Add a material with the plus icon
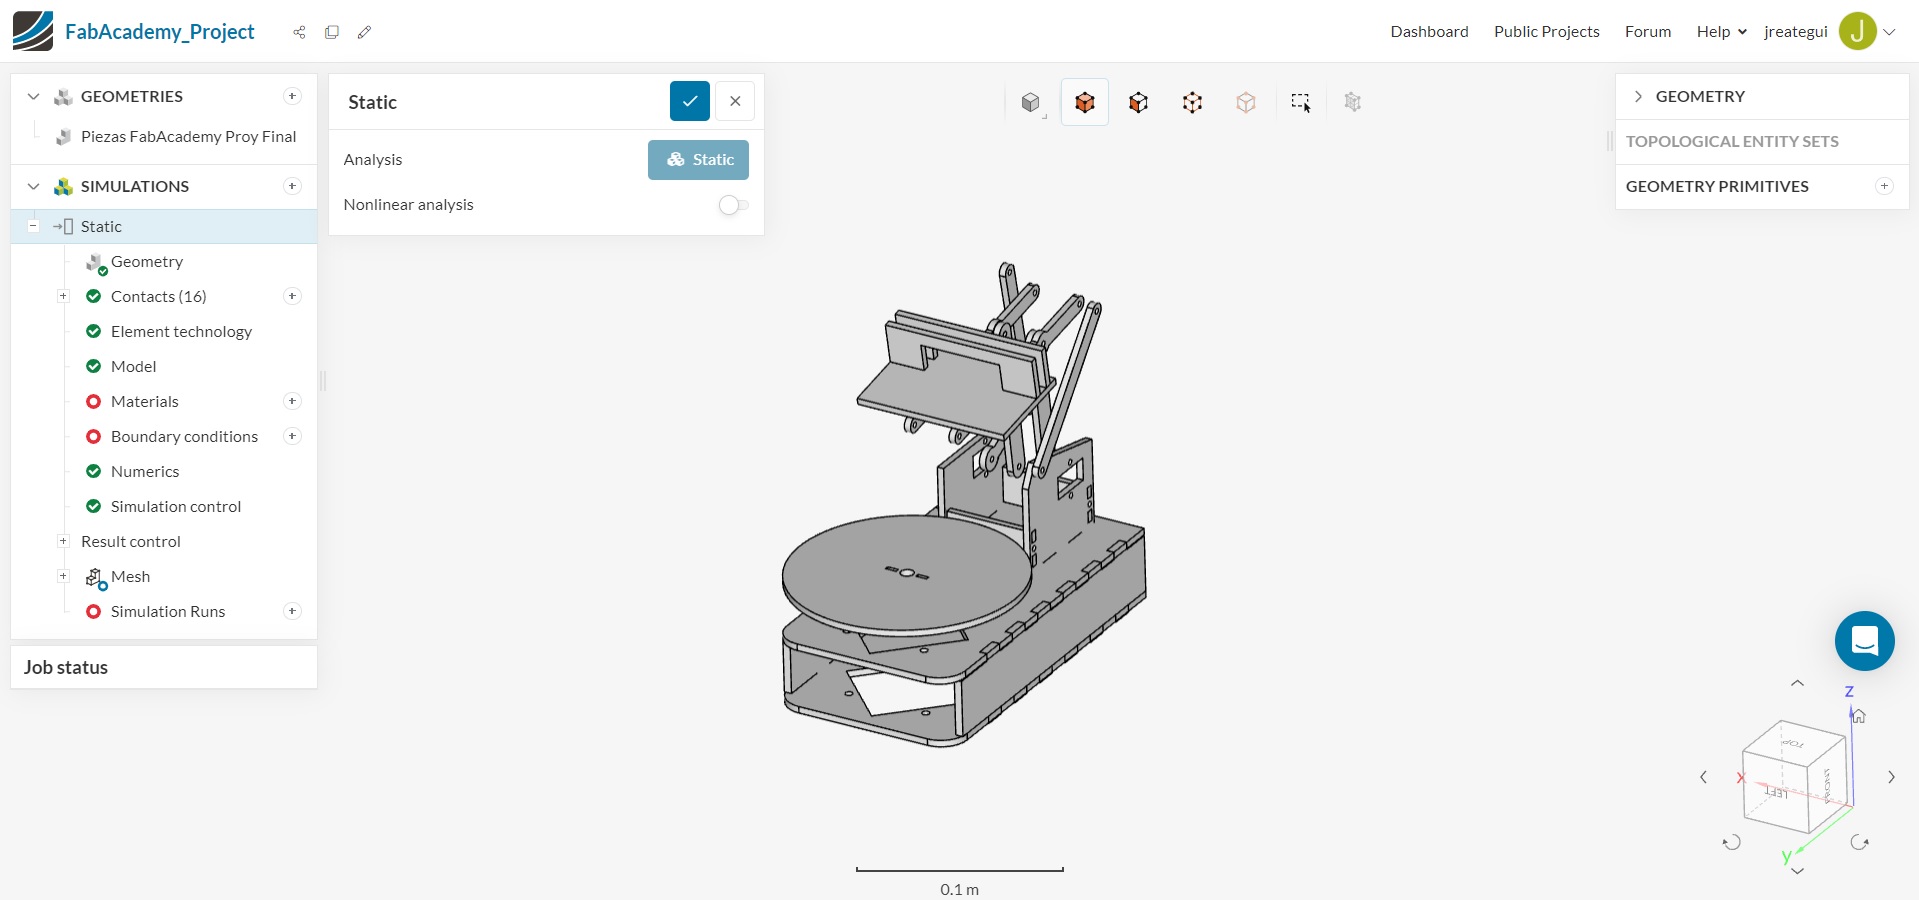 pyautogui.click(x=292, y=401)
